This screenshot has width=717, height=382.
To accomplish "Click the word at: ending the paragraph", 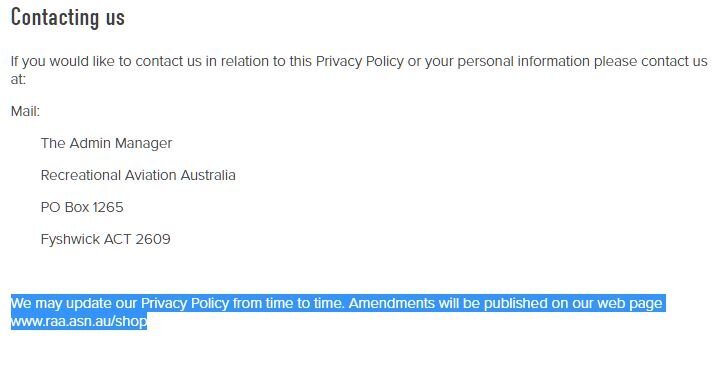I will [18, 79].
